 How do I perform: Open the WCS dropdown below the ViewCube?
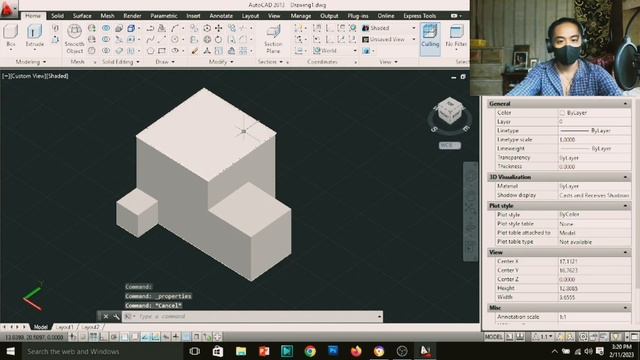pos(449,145)
